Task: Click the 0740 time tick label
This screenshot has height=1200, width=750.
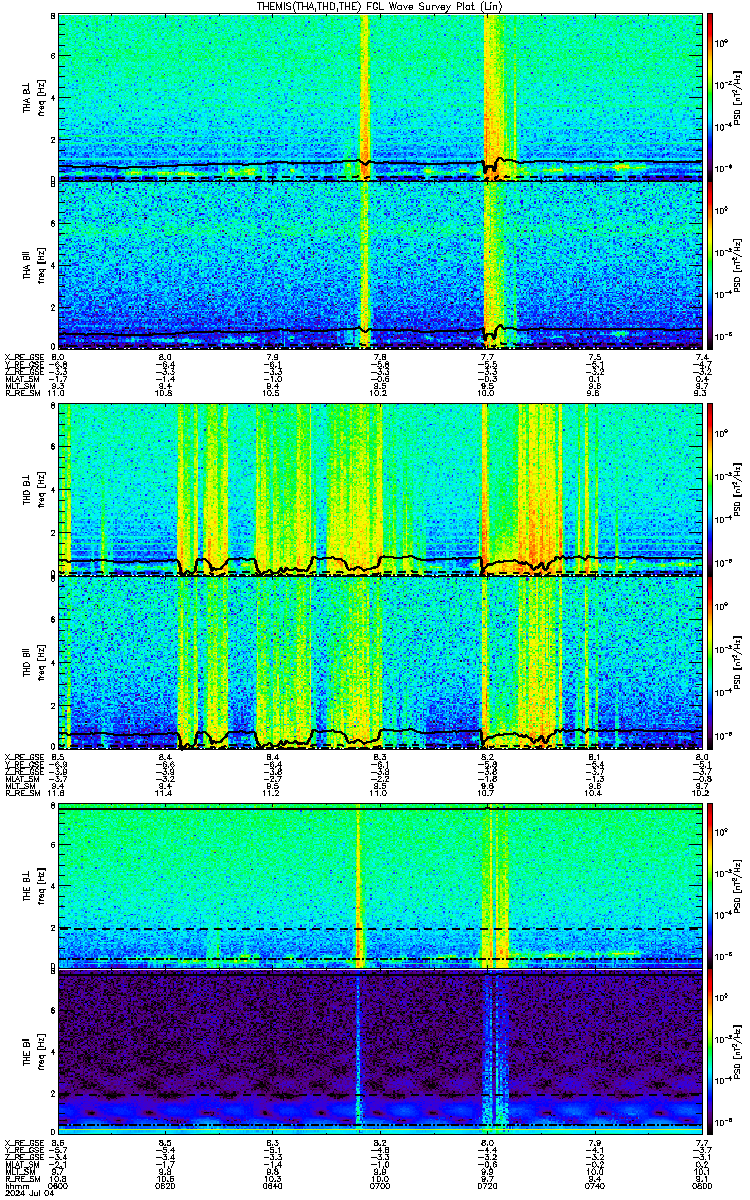Action: tap(594, 1184)
